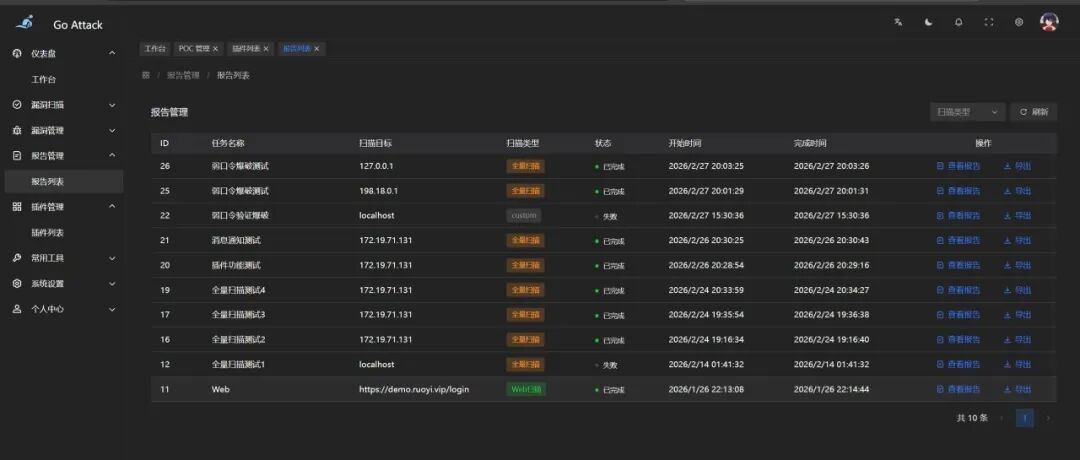Close the 插件列表 tab
This screenshot has height=460, width=1080.
click(x=266, y=49)
